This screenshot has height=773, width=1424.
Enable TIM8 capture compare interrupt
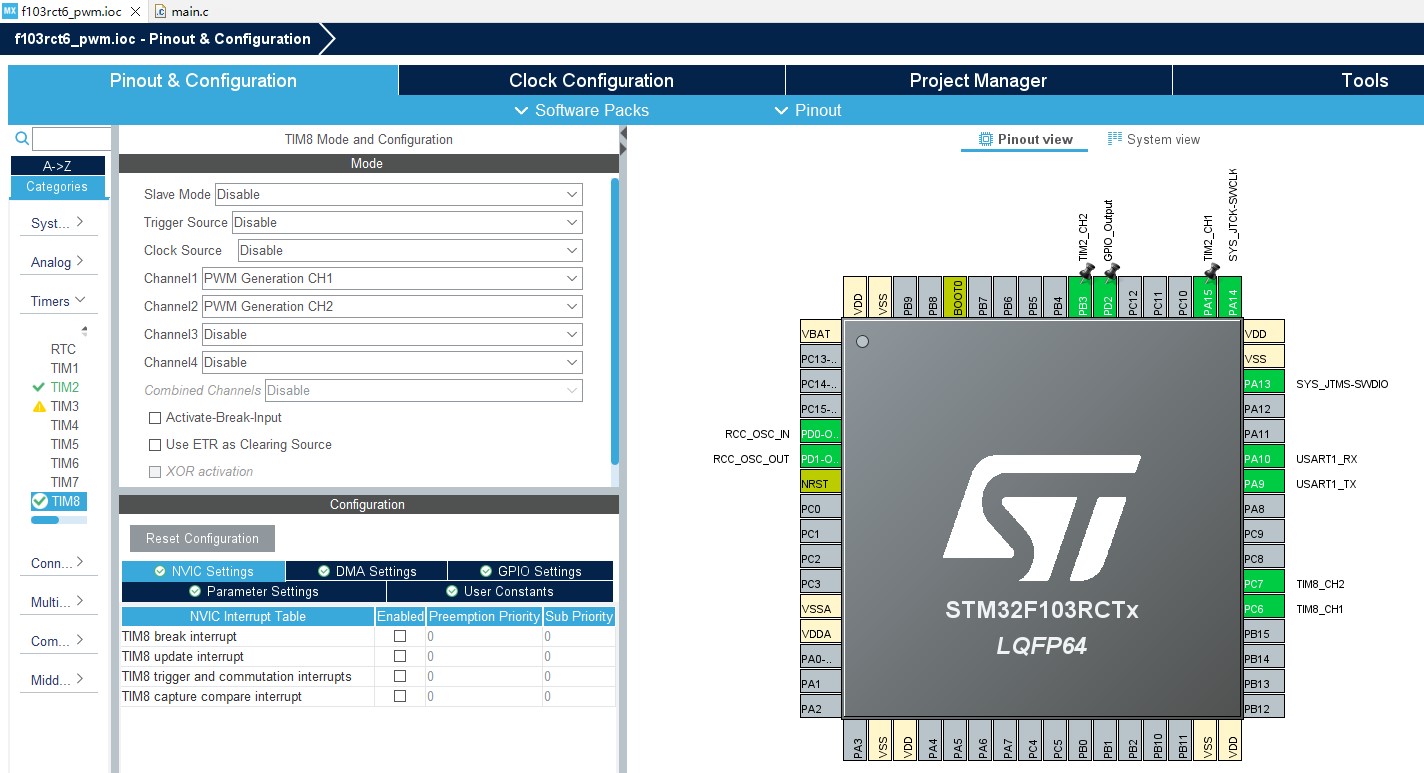[400, 696]
